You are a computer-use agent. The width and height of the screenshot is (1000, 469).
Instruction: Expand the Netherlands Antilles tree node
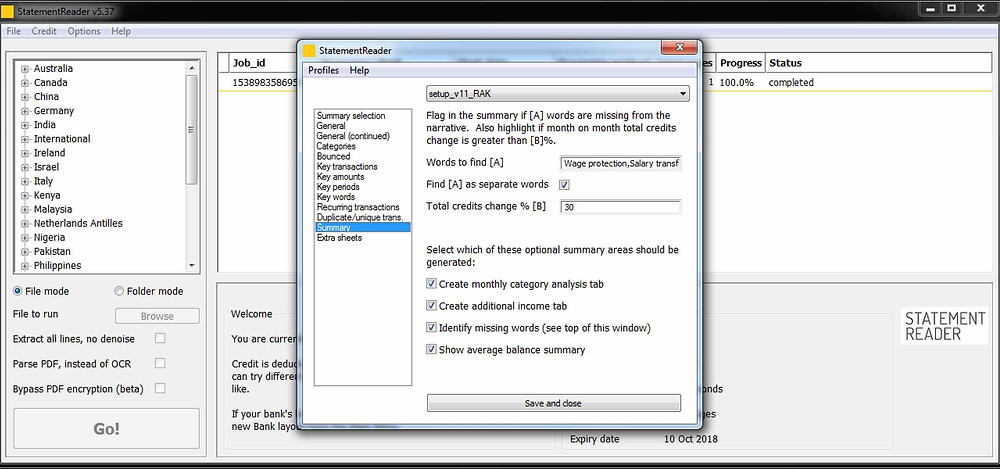[x=25, y=223]
